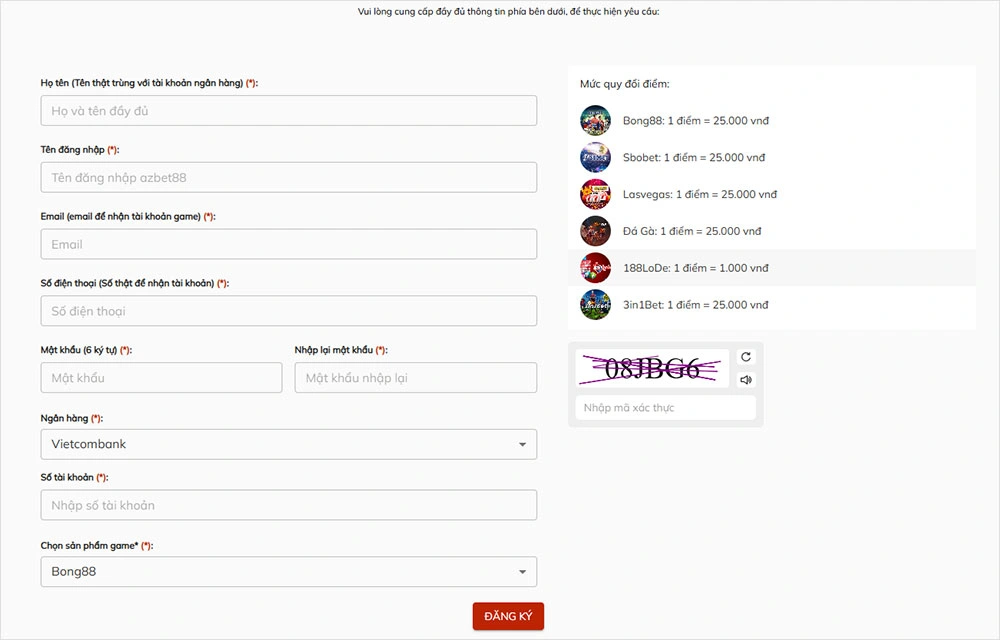Screen dimensions: 1000x640
Task: Focus the Tên đăng nhập azbet88 field
Action: tap(289, 177)
